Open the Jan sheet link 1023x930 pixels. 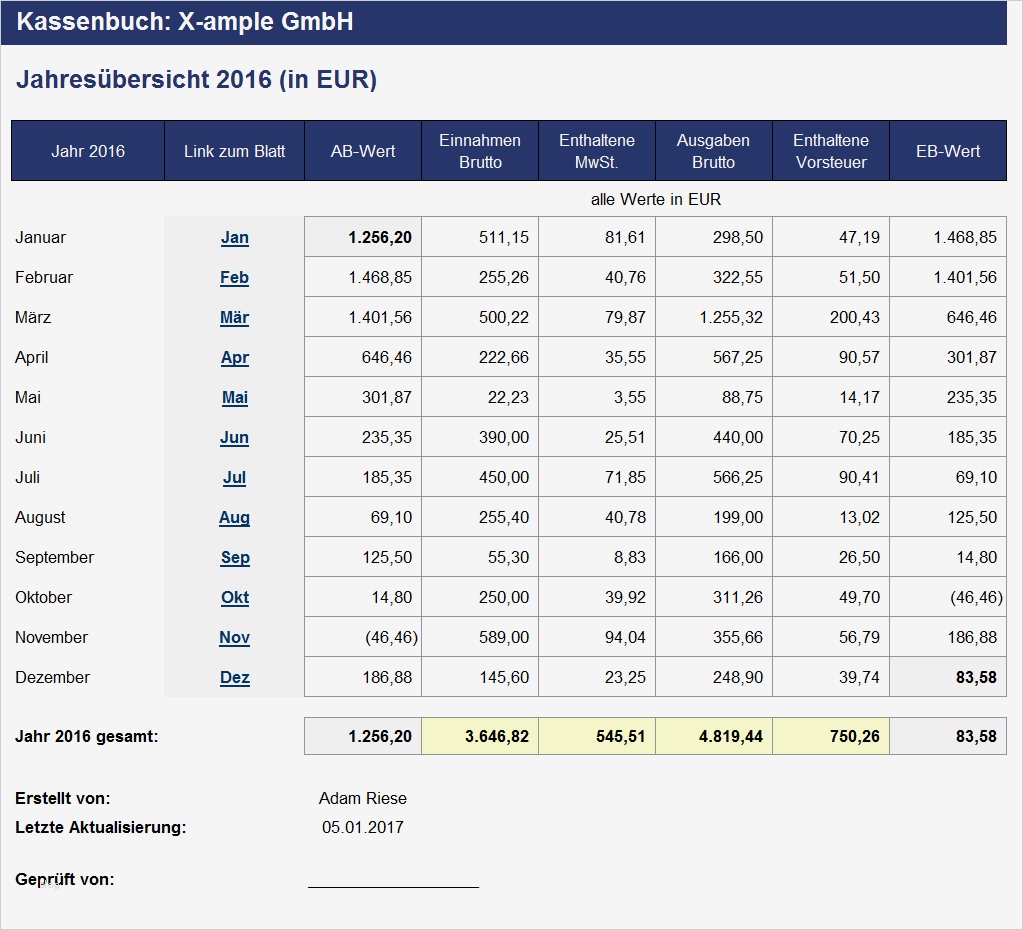point(234,238)
